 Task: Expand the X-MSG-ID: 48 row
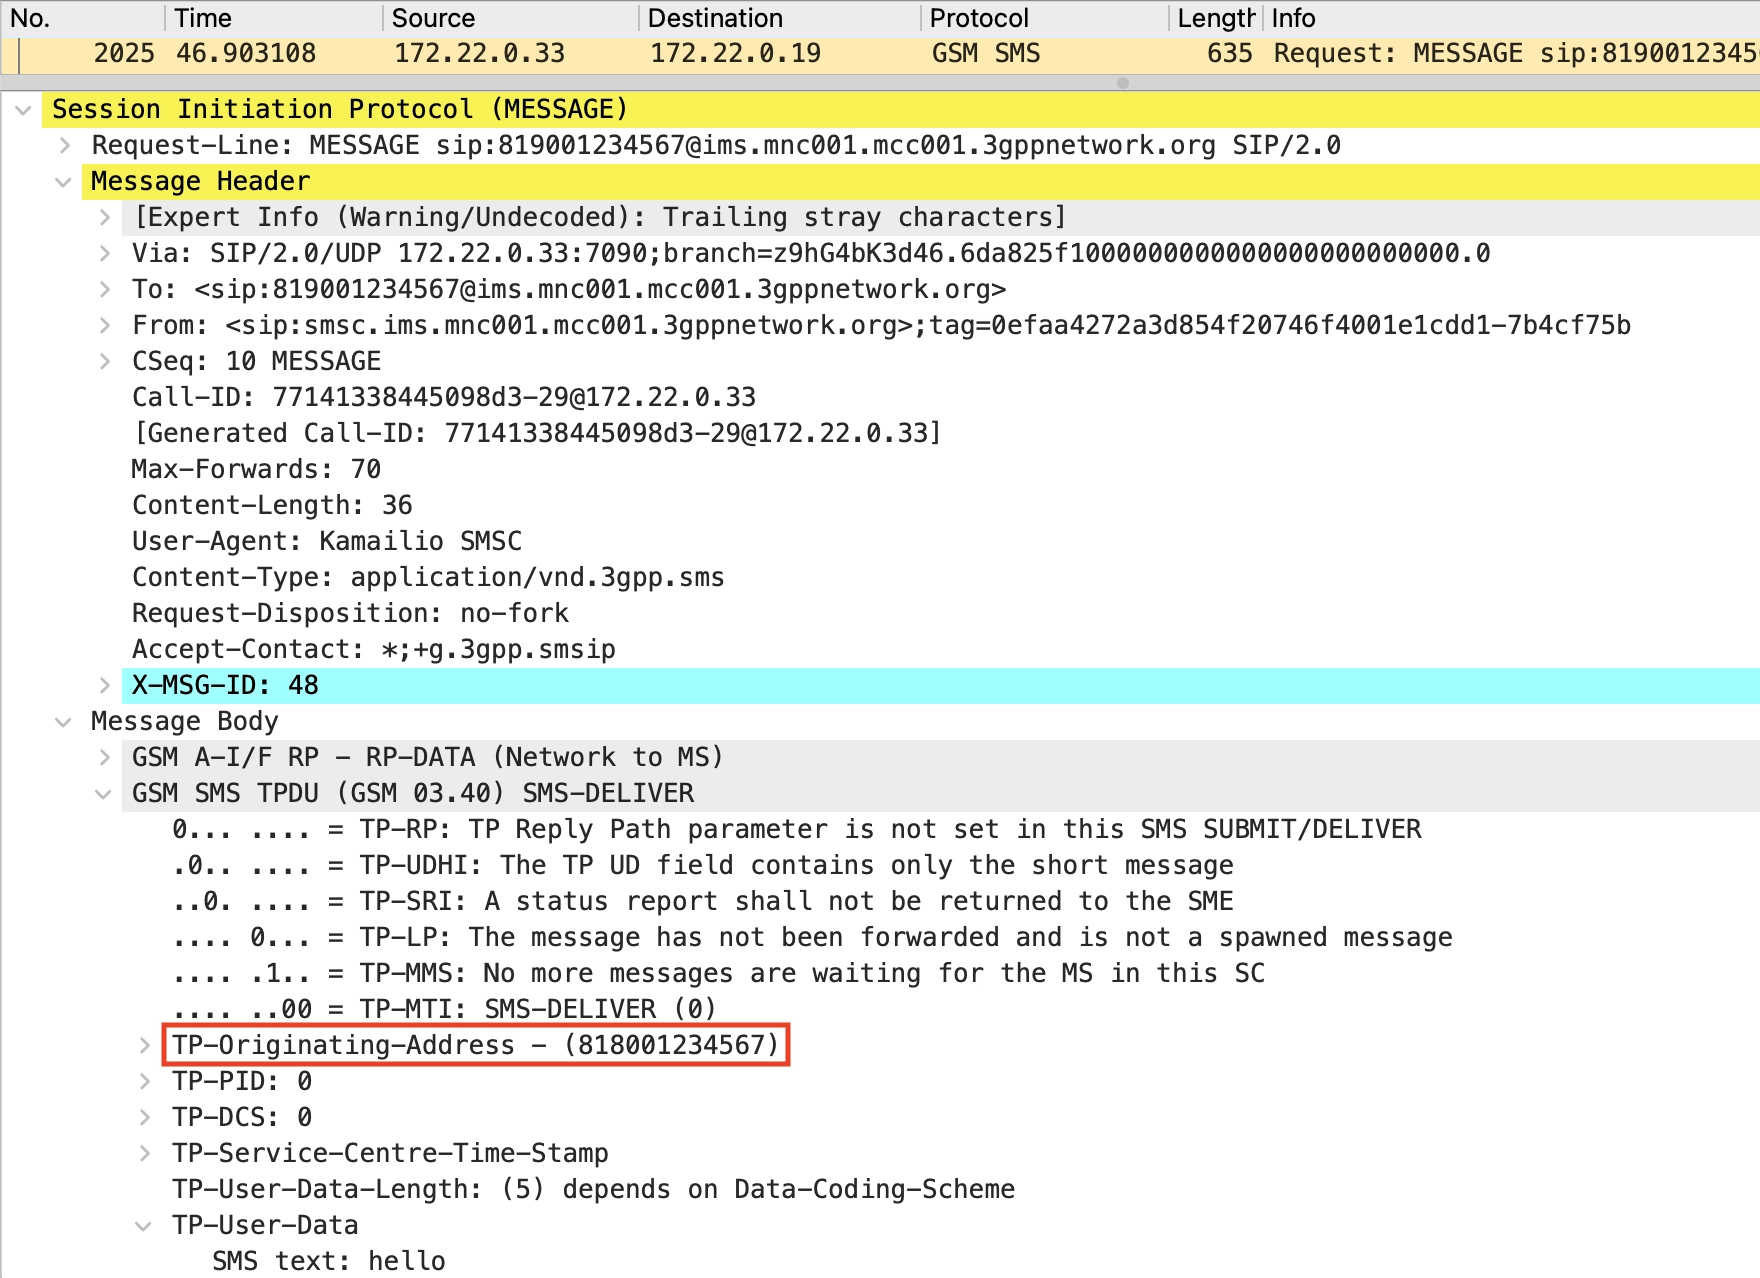105,686
